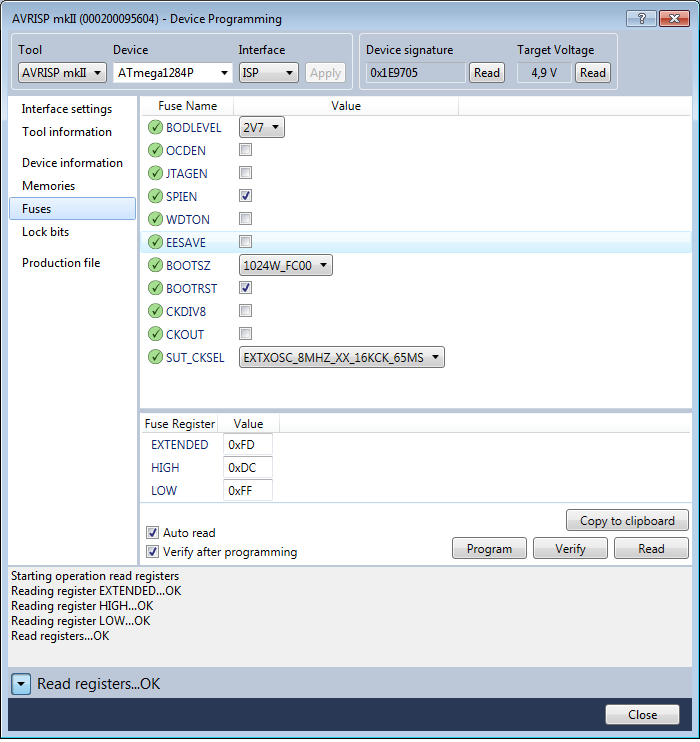The height and width of the screenshot is (742, 700).
Task: Click the help question mark icon
Action: [641, 18]
